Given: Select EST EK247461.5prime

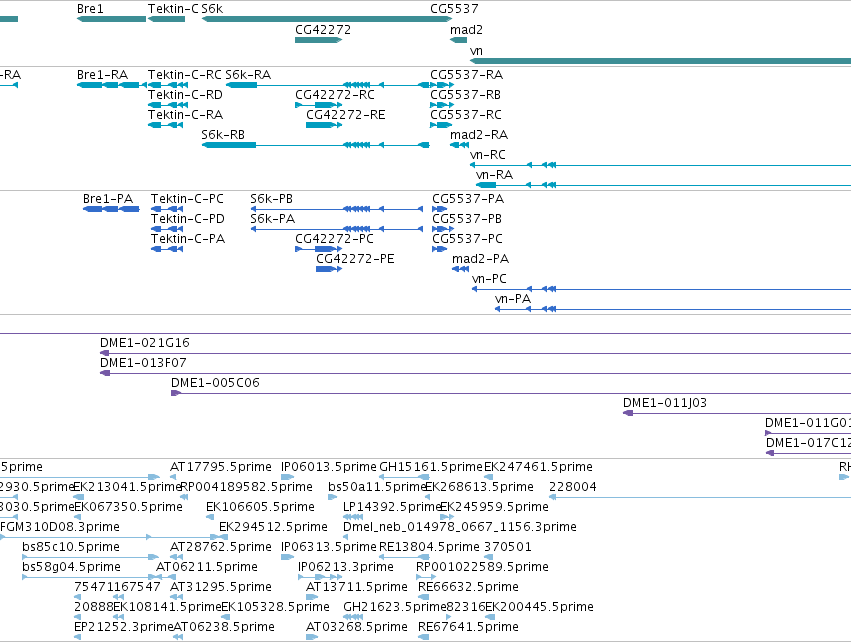Looking at the screenshot, I should [x=538, y=467].
